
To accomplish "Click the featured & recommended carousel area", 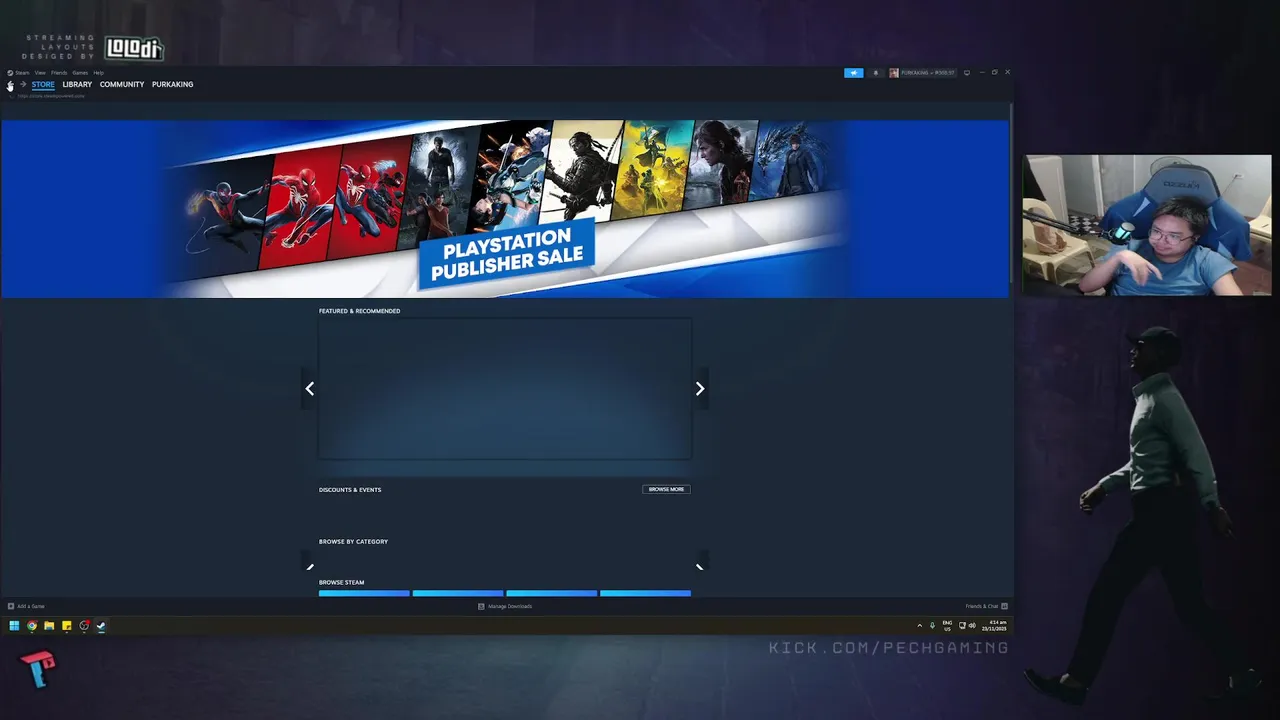I will pos(505,389).
